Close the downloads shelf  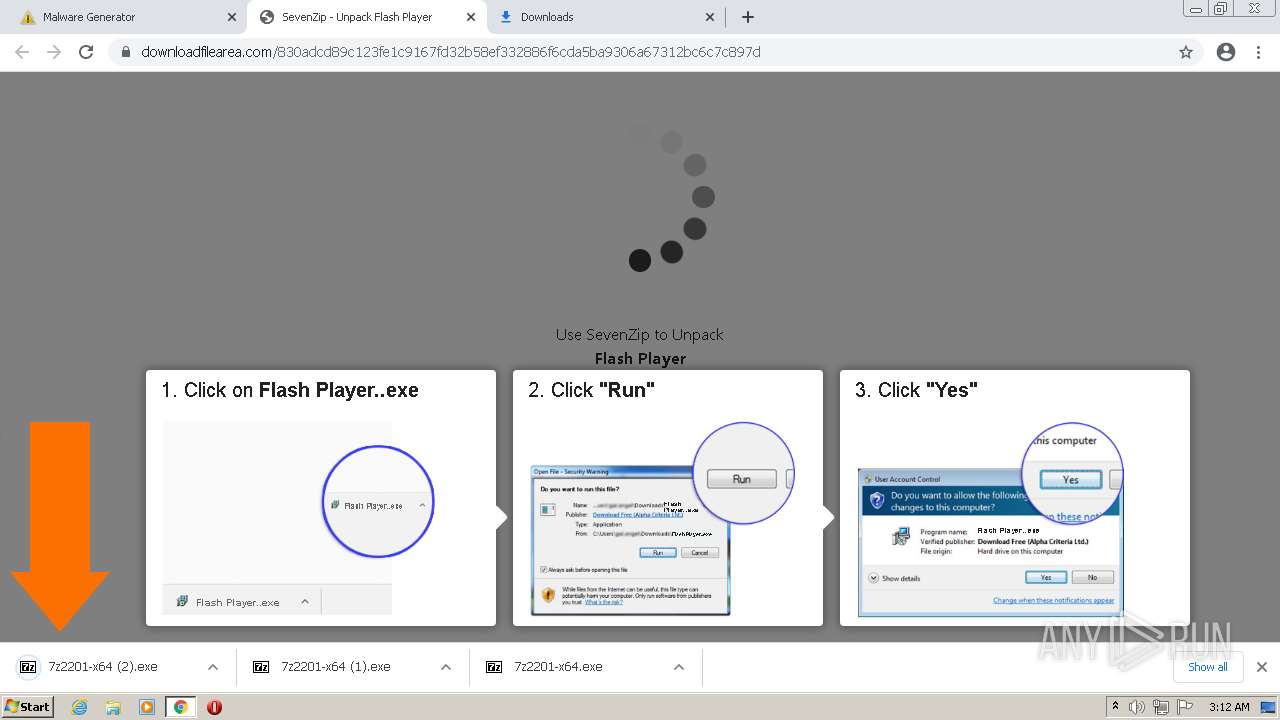point(1262,667)
